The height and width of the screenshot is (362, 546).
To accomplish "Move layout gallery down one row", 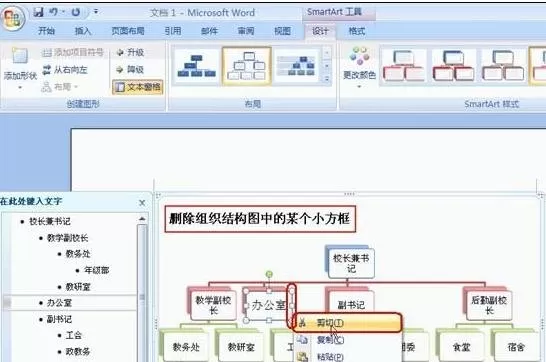I will (327, 66).
